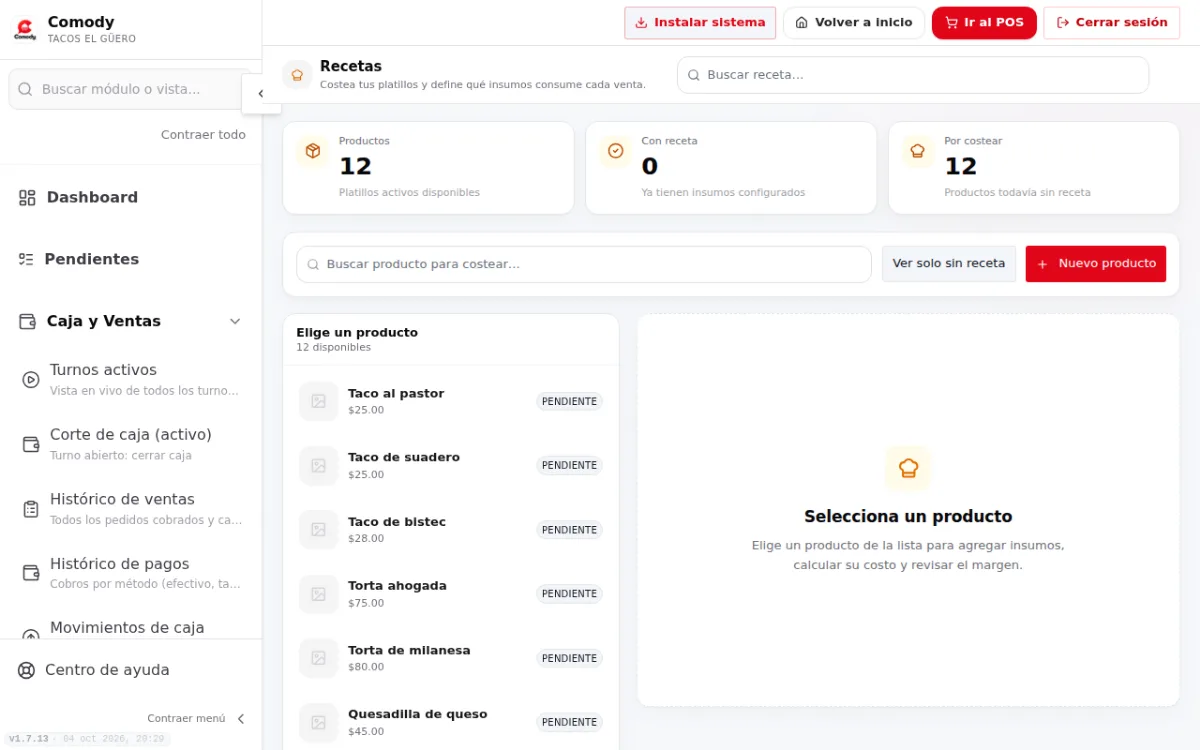
Task: Click the Productos box icon card
Action: (313, 151)
